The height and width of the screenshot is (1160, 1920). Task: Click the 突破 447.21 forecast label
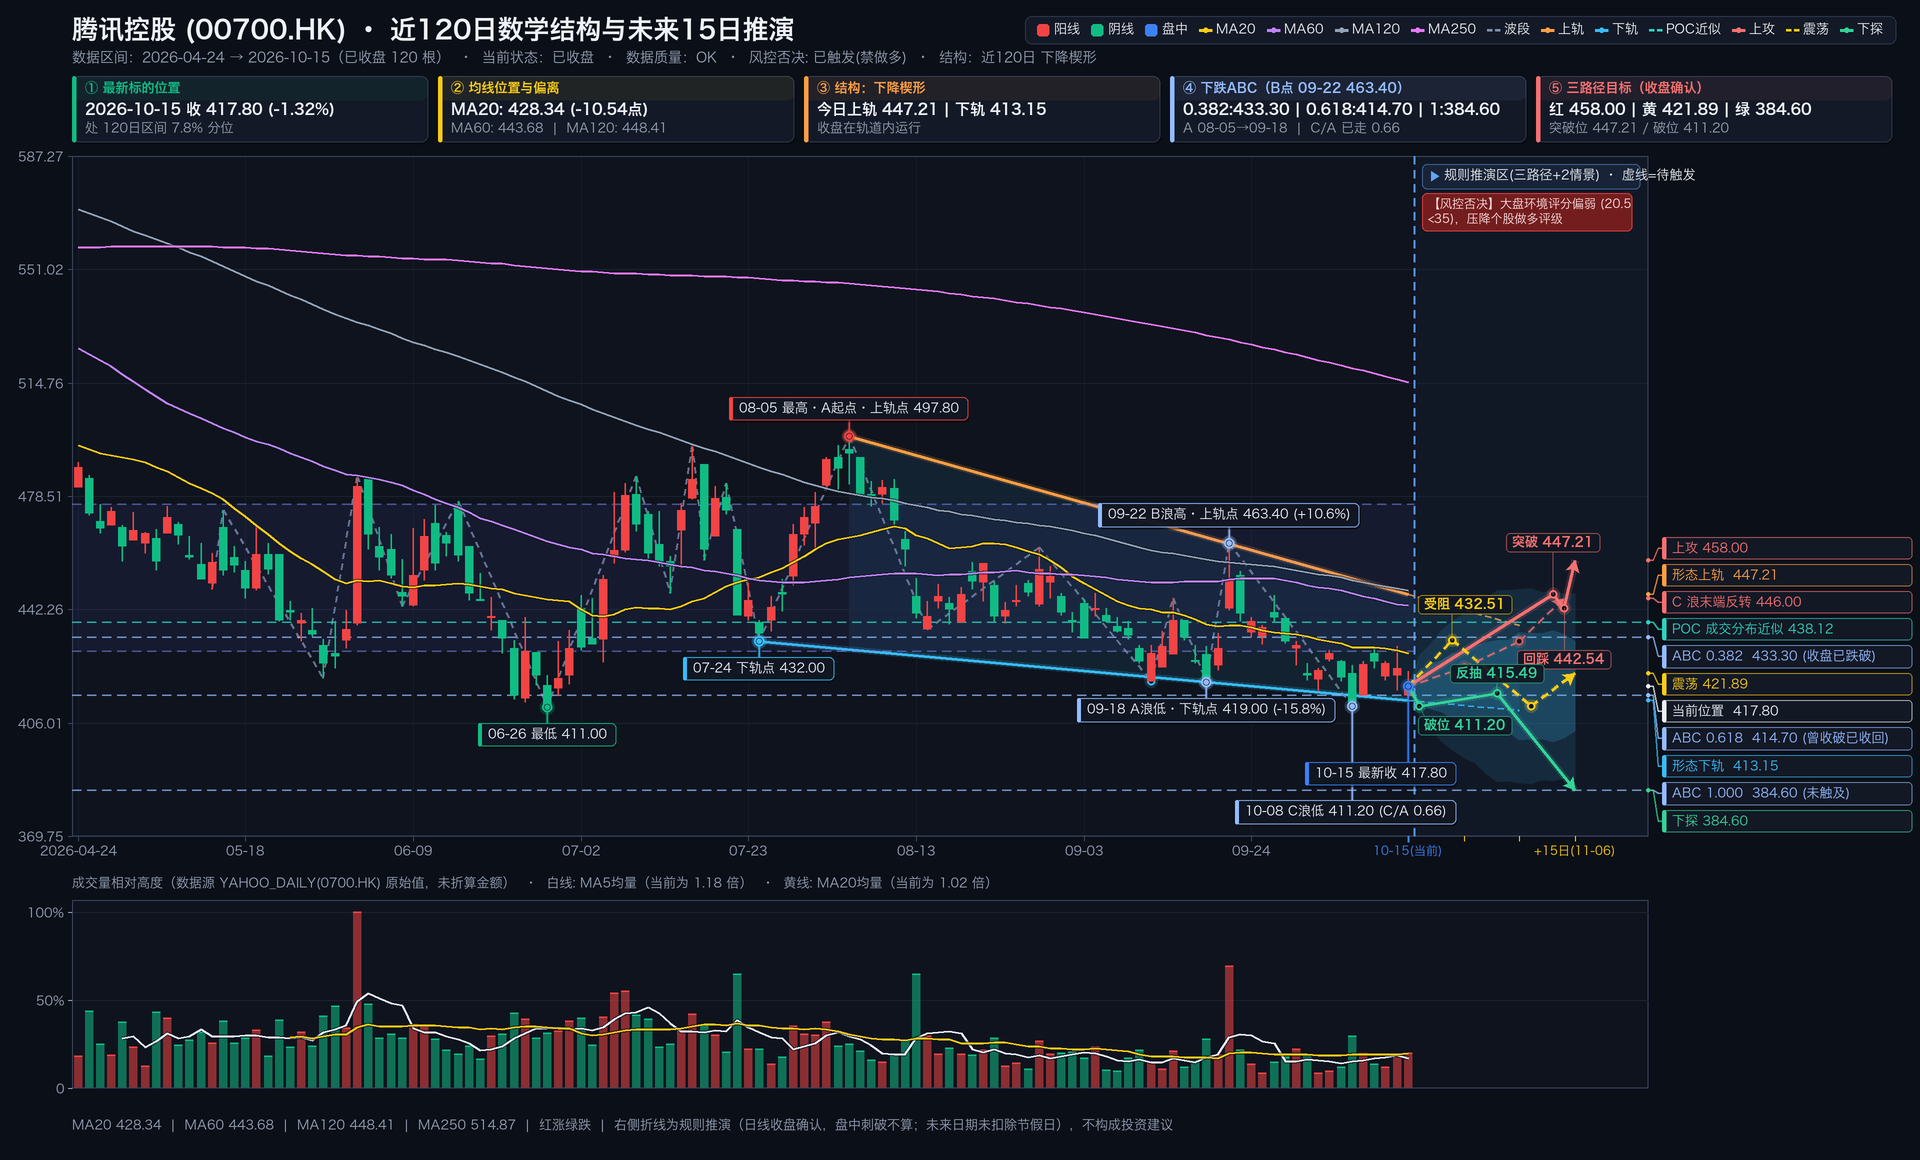[1552, 542]
